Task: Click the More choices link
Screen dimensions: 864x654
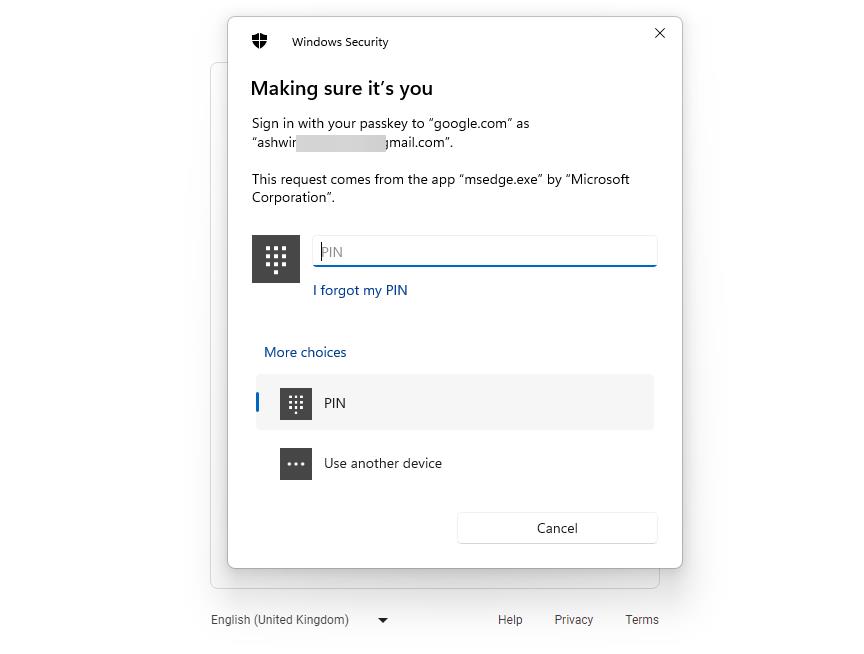Action: click(x=305, y=352)
